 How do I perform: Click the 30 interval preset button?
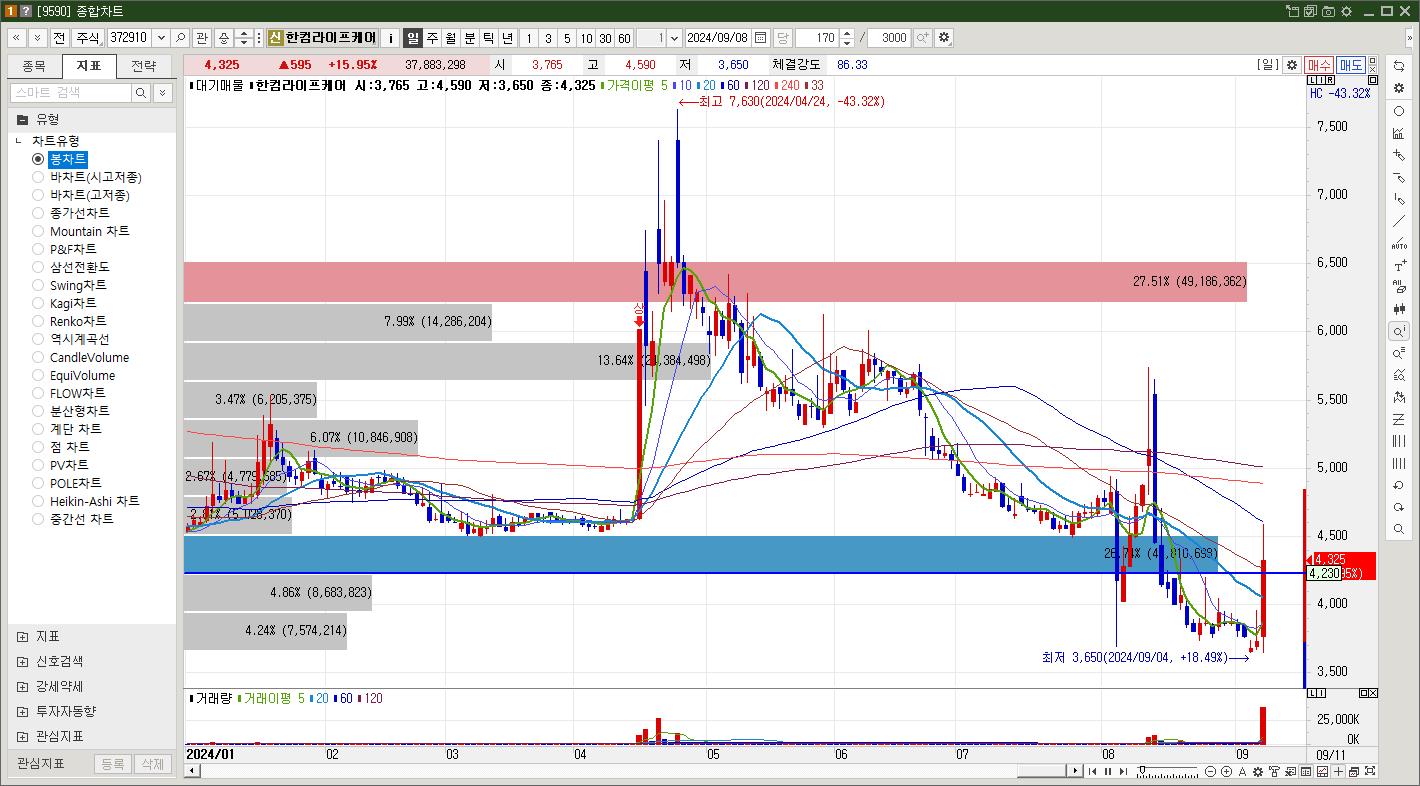[x=605, y=38]
